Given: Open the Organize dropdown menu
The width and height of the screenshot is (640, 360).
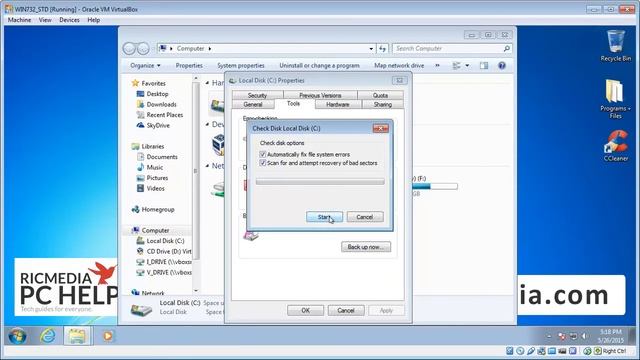Looking at the screenshot, I should [145, 65].
